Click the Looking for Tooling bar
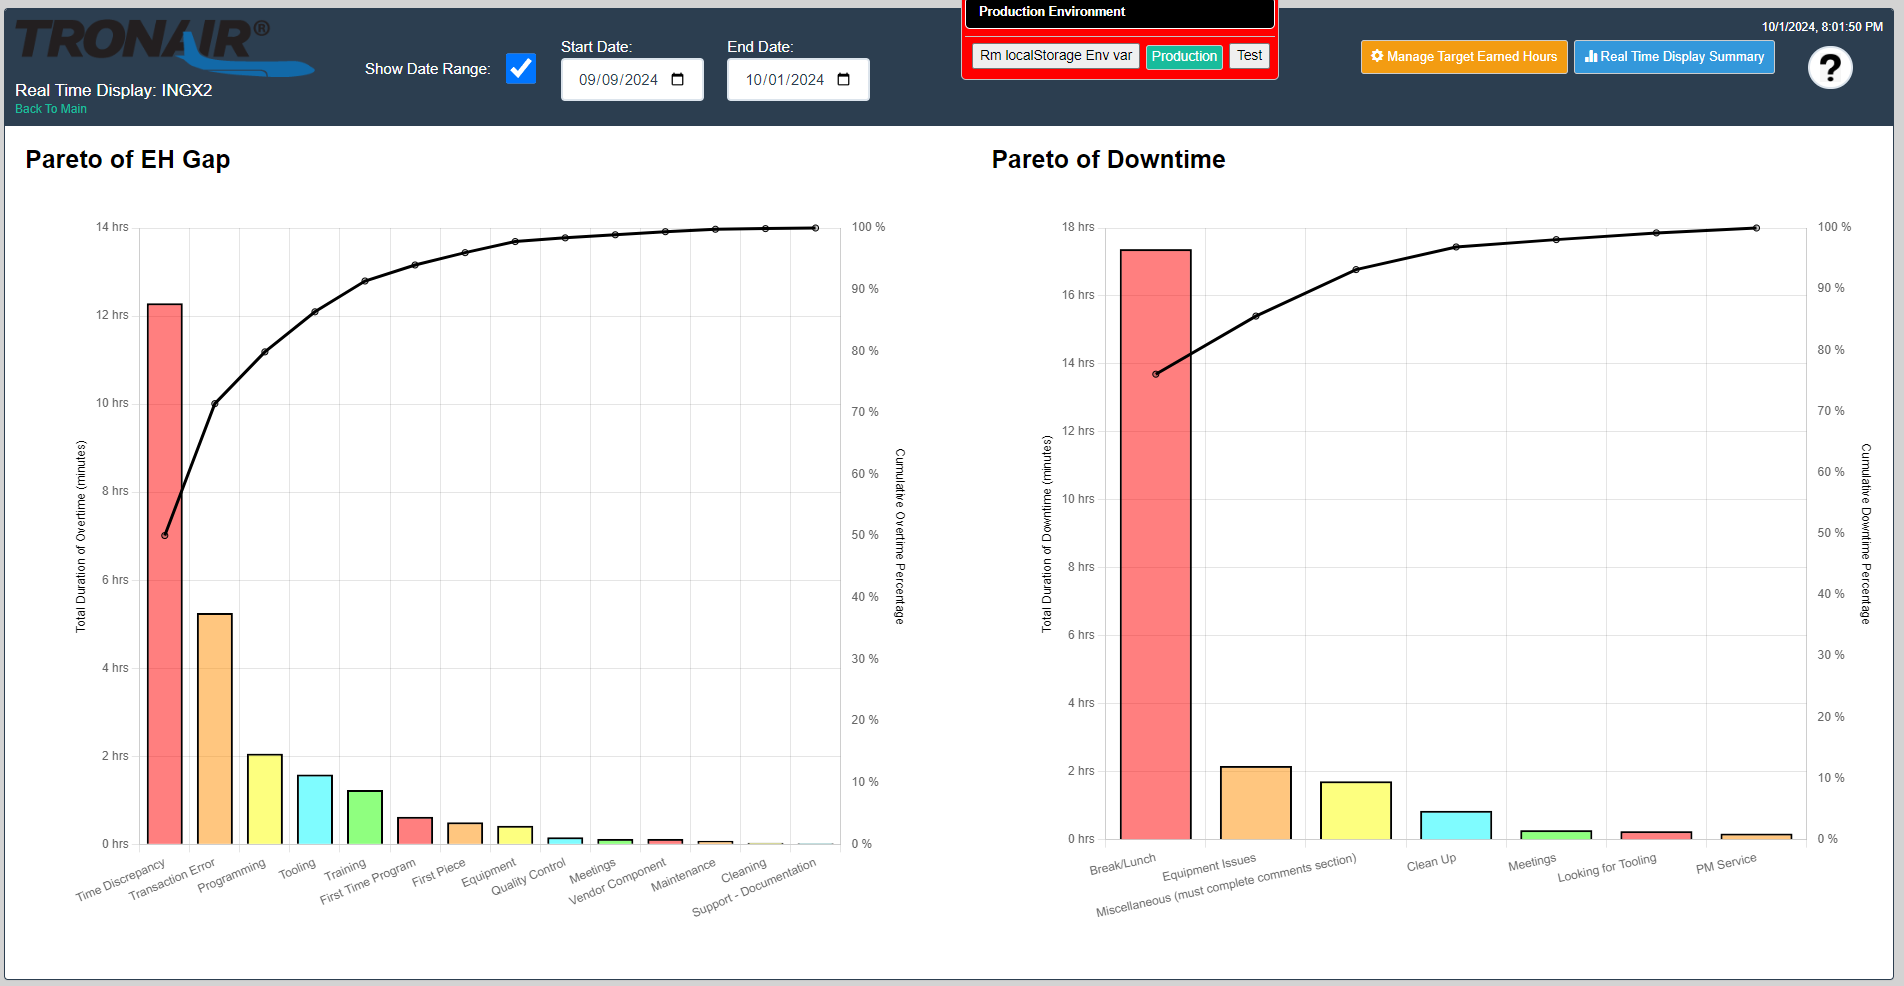Viewport: 1904px width, 986px height. click(x=1656, y=835)
